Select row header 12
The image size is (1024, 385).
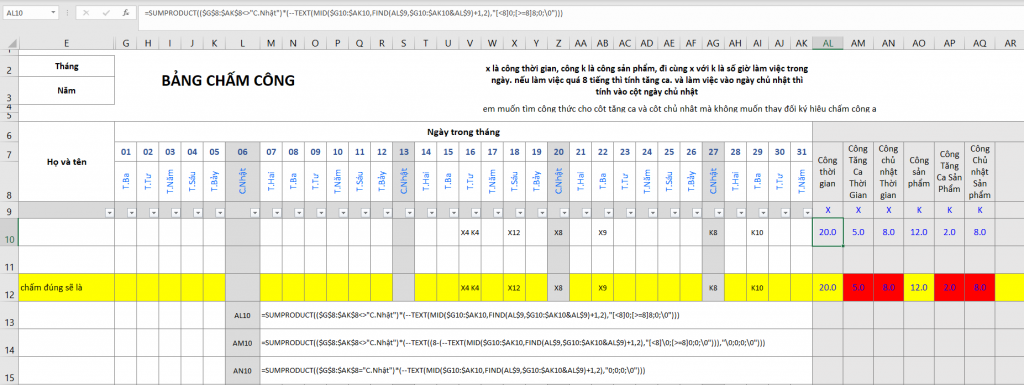pyautogui.click(x=9, y=287)
